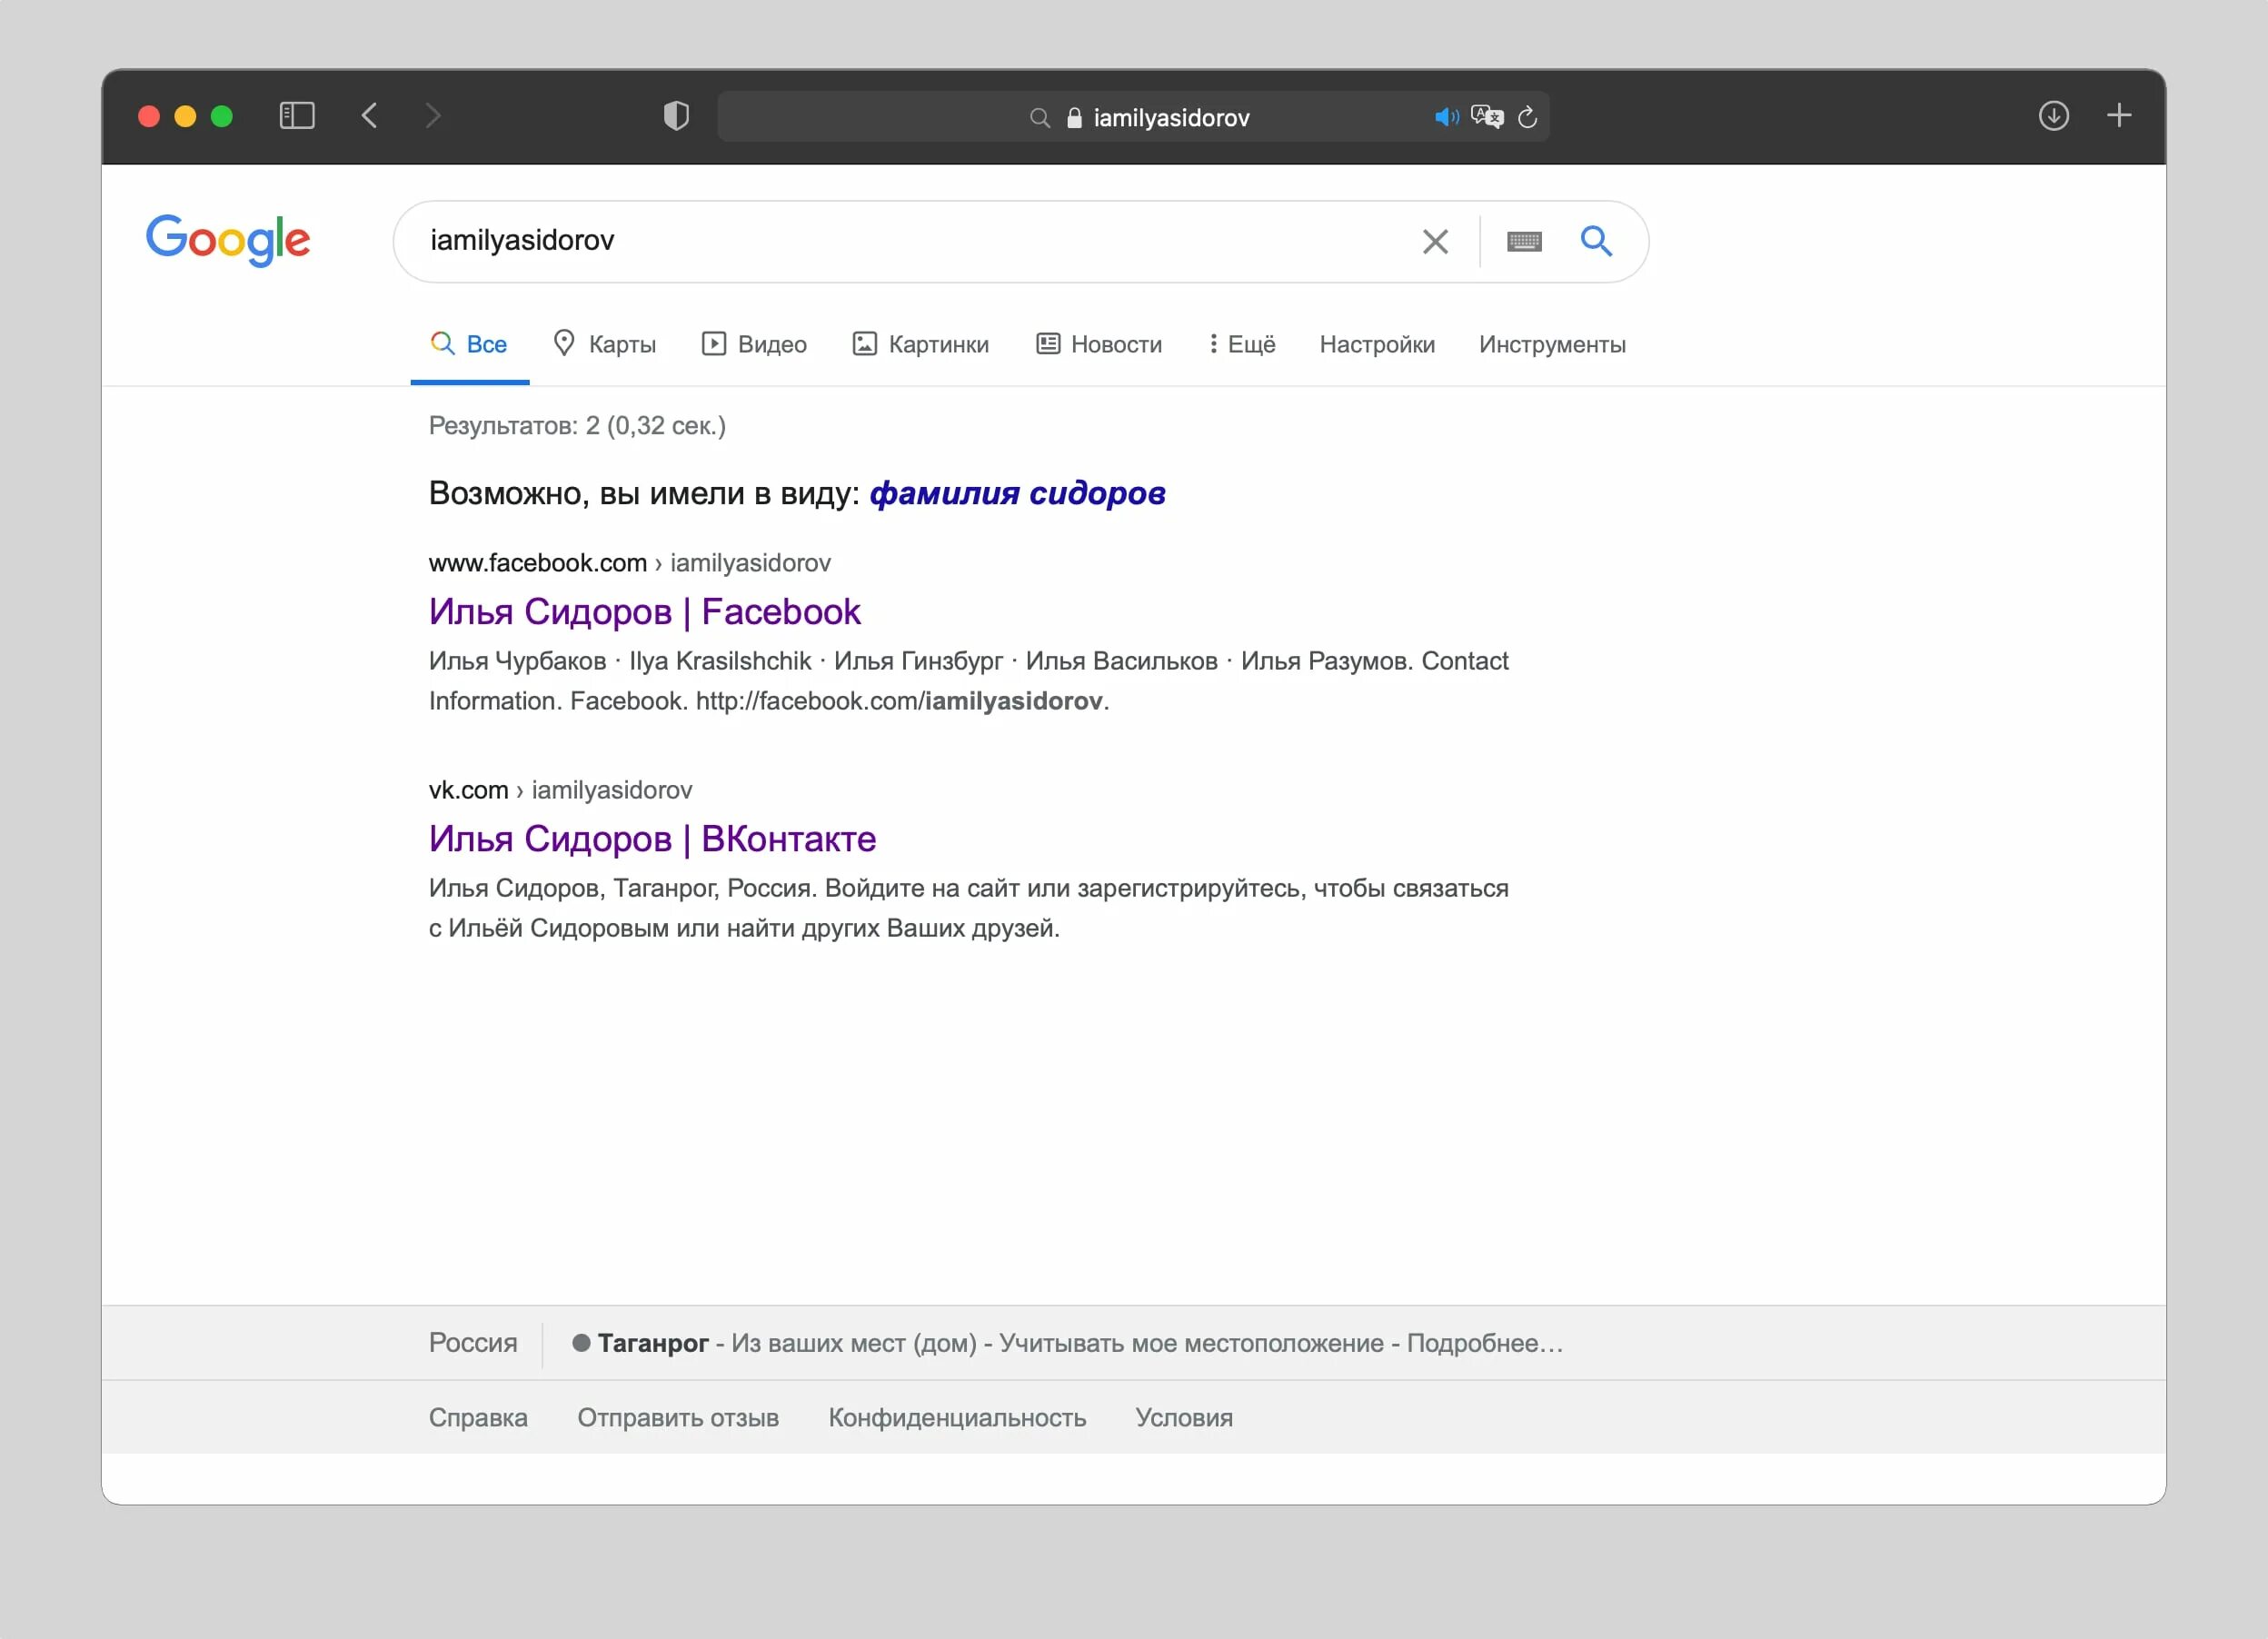
Task: Switch to the Видео tab
Action: pos(754,344)
